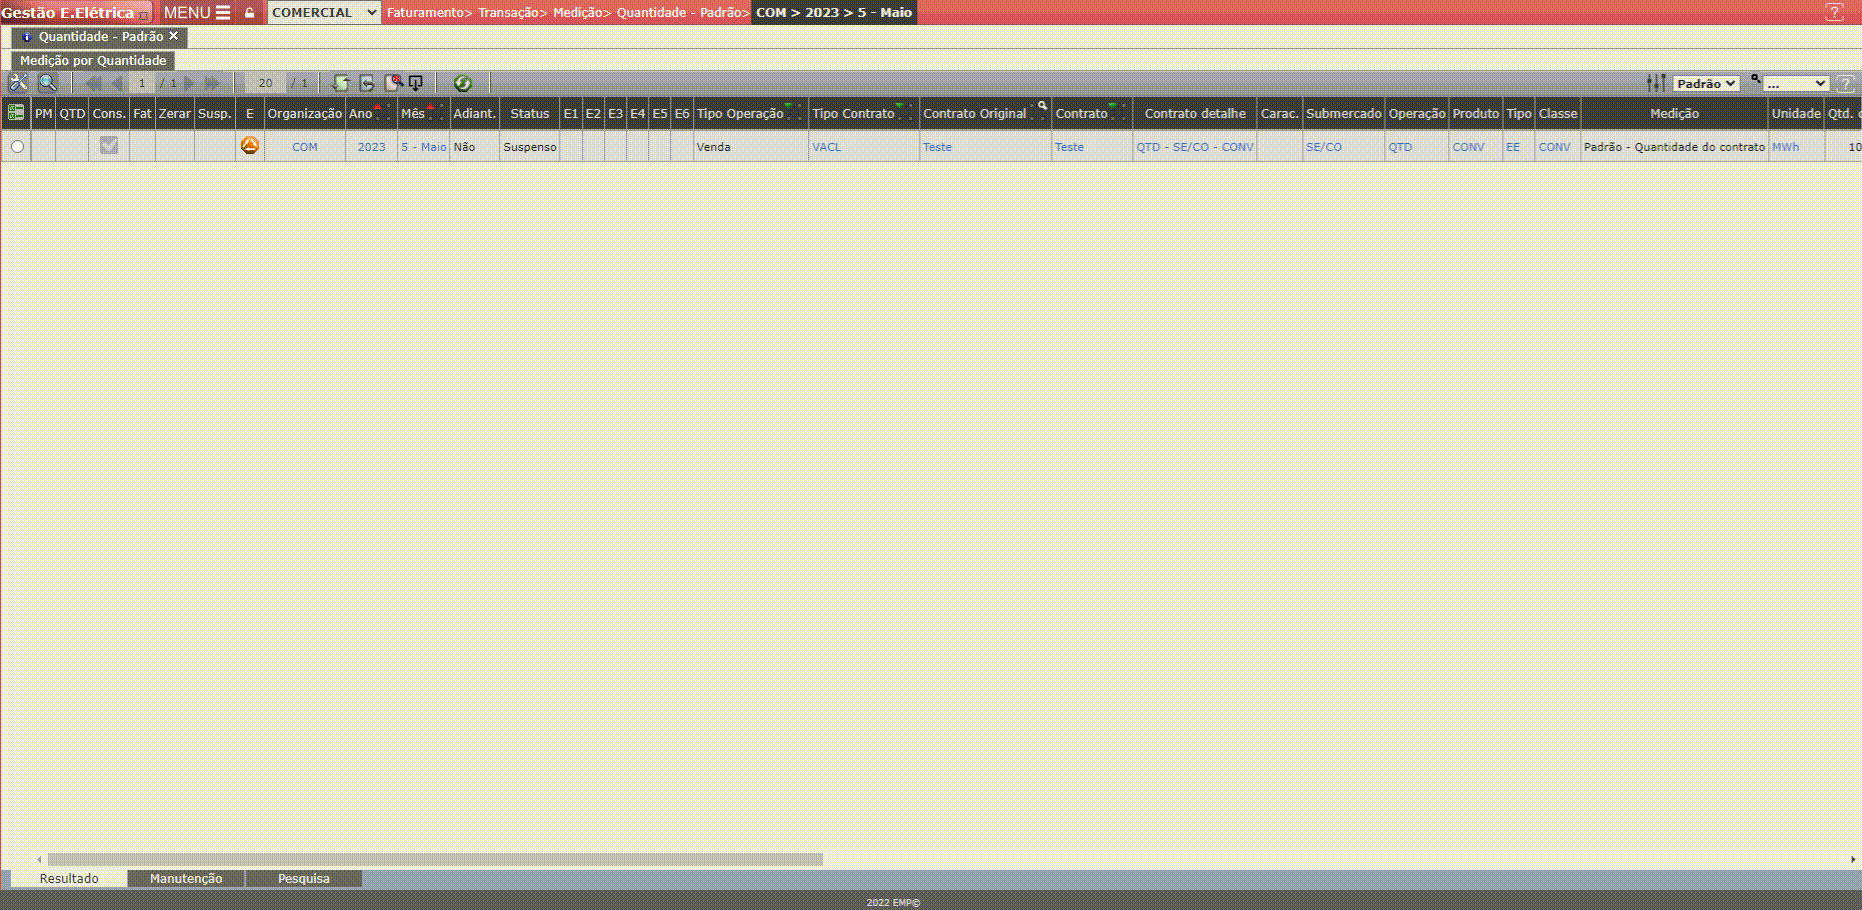Click the orange warning icon in column E

pos(250,146)
